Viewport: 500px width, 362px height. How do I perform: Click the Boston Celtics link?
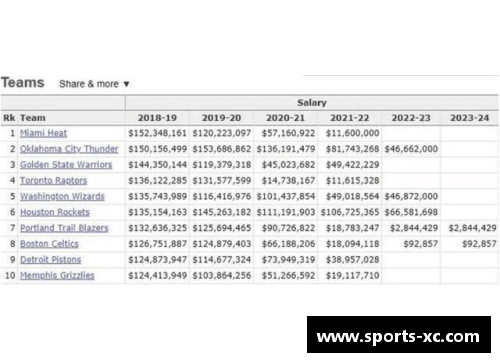coord(49,244)
